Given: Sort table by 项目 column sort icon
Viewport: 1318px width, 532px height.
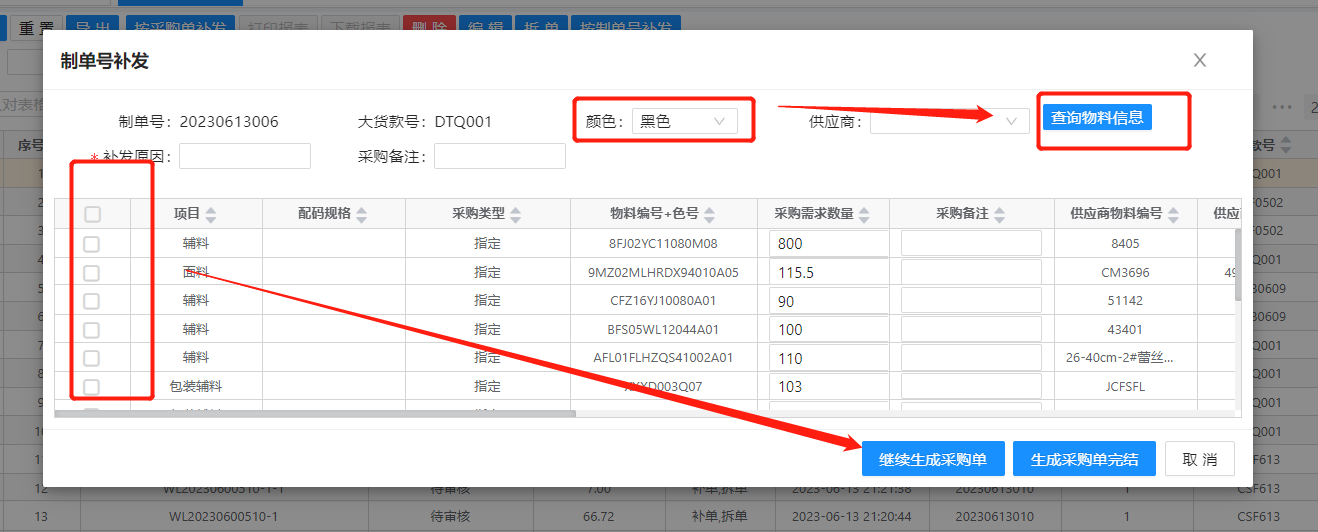Looking at the screenshot, I should pos(211,214).
